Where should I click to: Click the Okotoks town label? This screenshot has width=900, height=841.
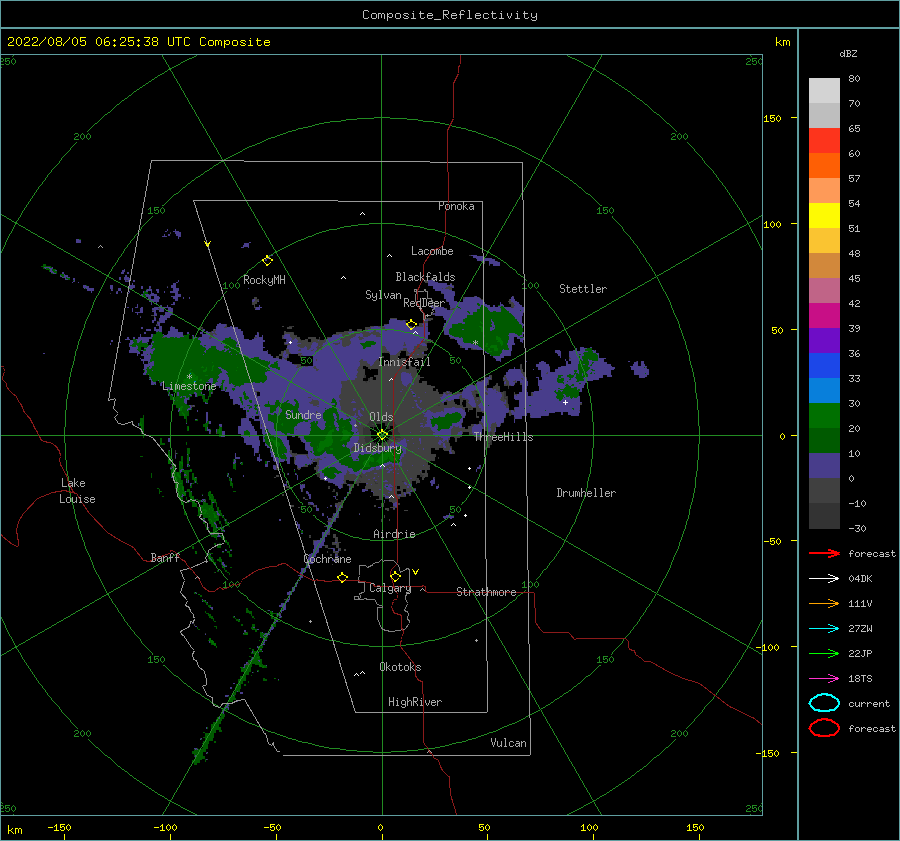pyautogui.click(x=400, y=667)
